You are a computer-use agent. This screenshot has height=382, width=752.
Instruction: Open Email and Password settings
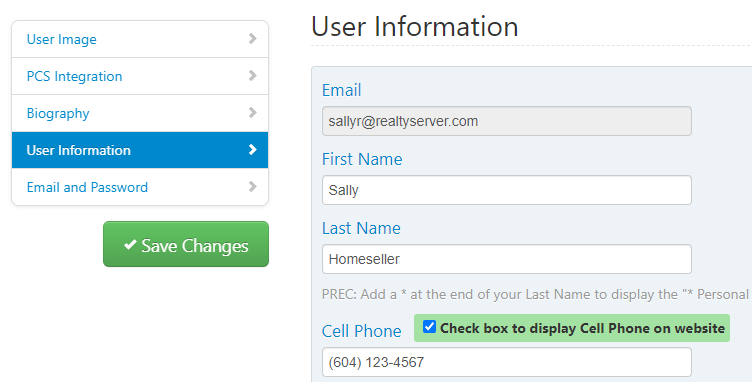[x=140, y=187]
